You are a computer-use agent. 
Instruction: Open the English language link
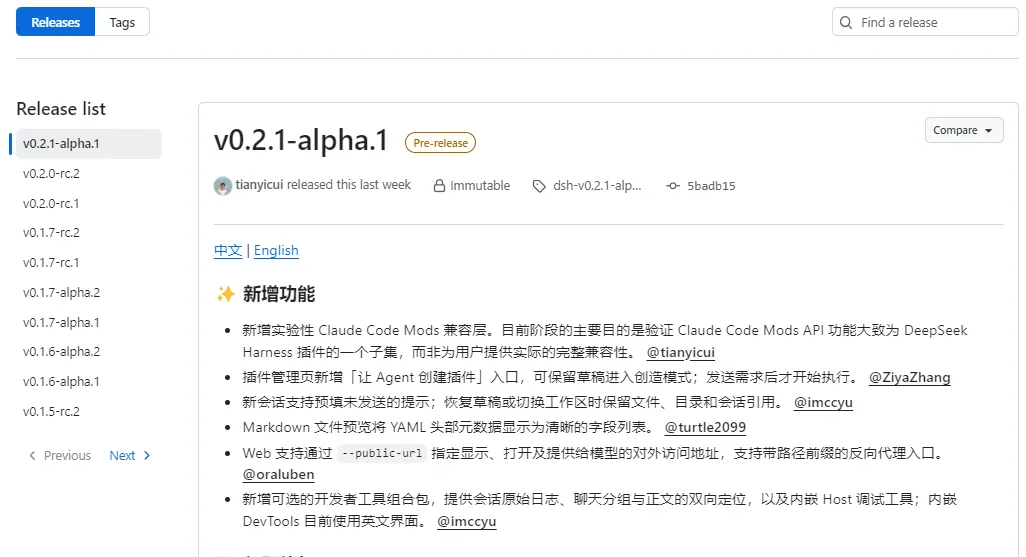(x=276, y=251)
